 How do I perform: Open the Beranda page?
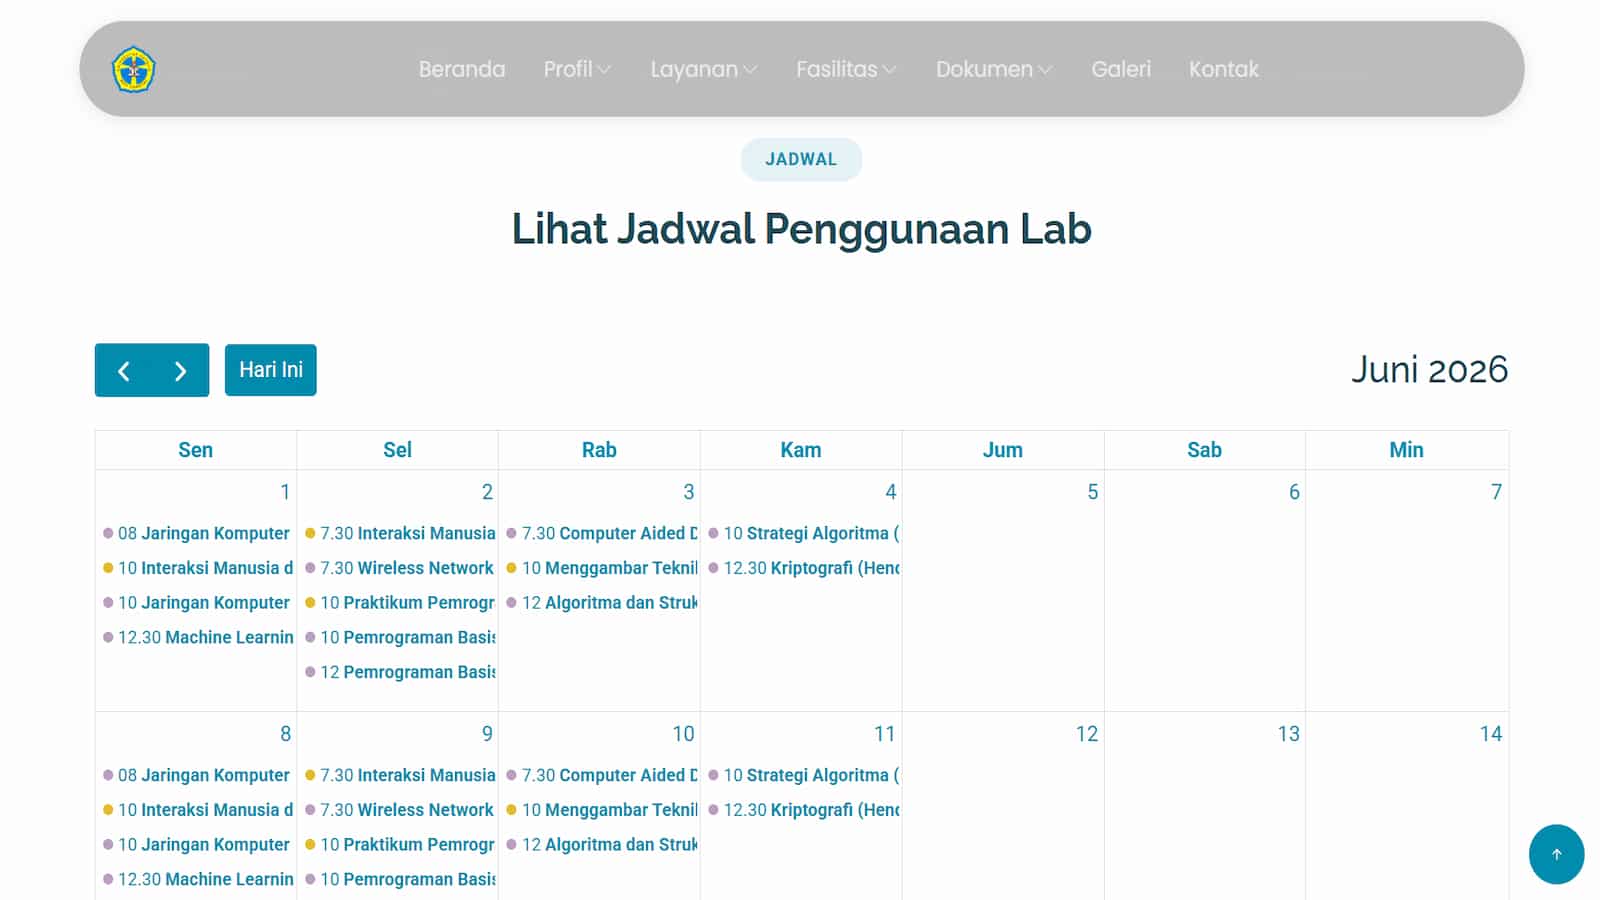point(462,69)
